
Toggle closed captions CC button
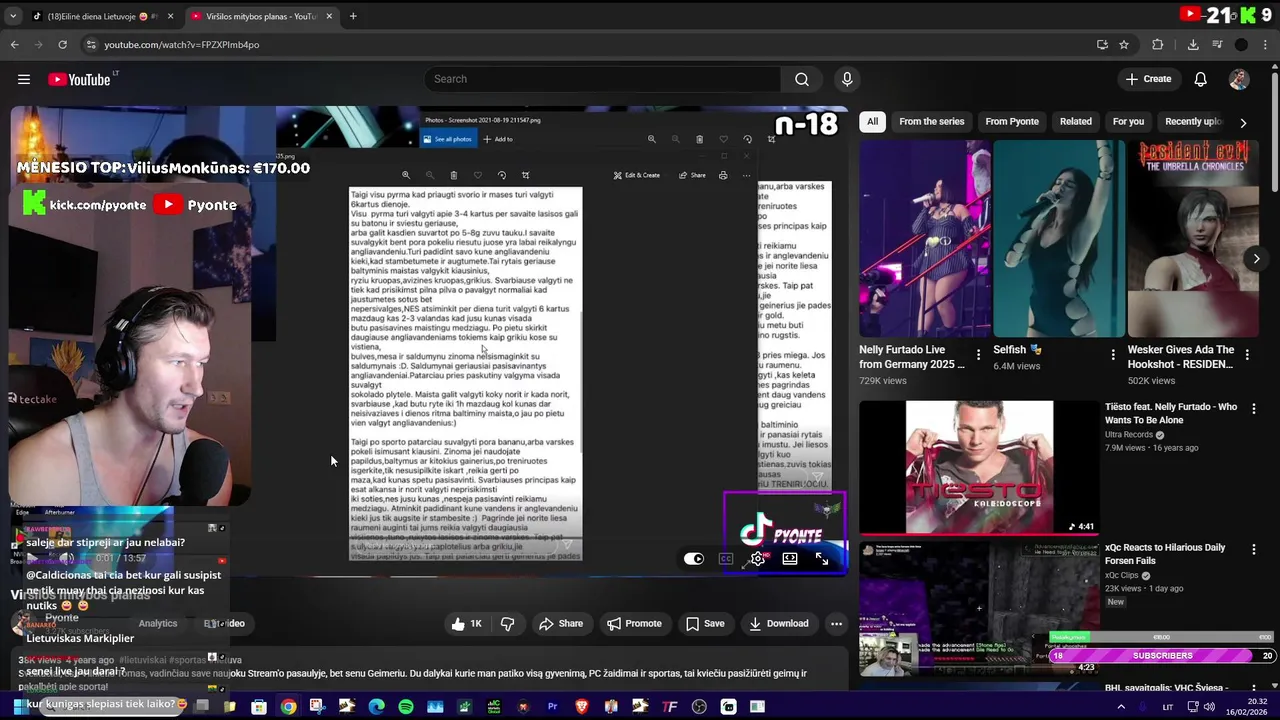(726, 559)
